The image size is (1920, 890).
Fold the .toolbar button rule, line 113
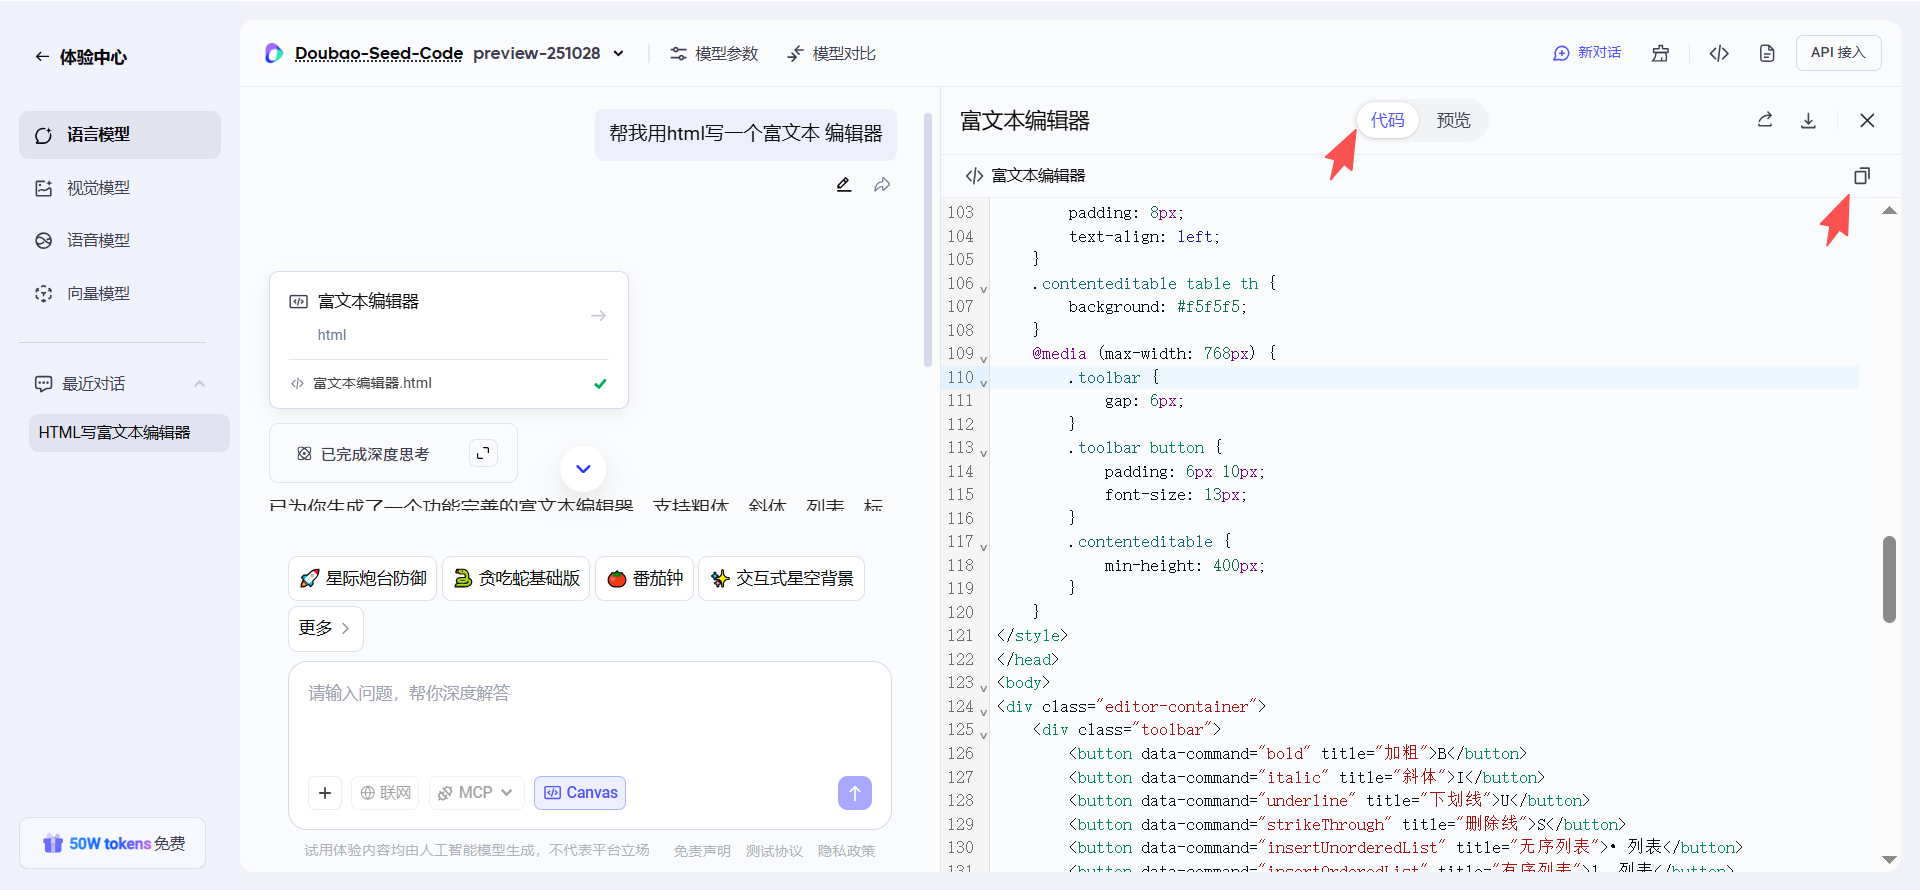click(x=984, y=452)
